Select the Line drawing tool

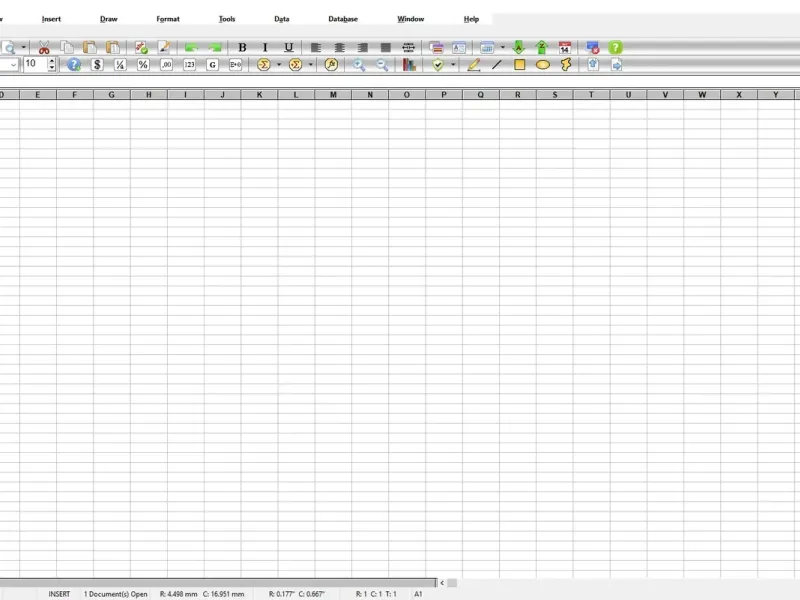coord(496,65)
